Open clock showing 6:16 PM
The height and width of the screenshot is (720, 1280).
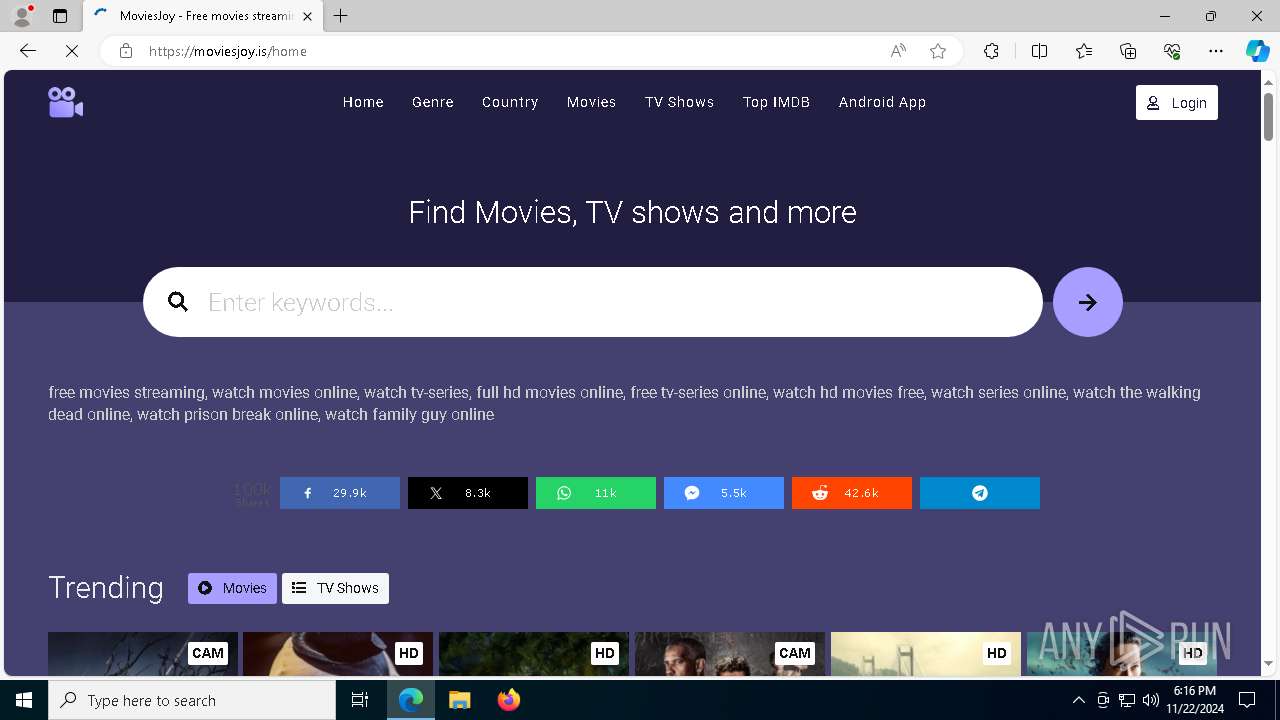click(1194, 700)
